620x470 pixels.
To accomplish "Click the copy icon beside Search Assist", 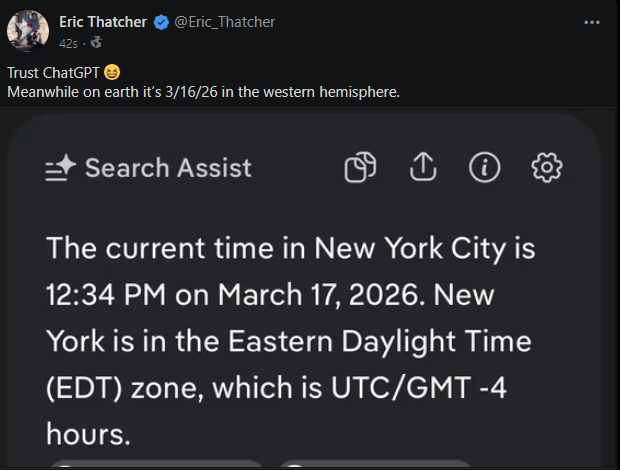I will (x=360, y=168).
